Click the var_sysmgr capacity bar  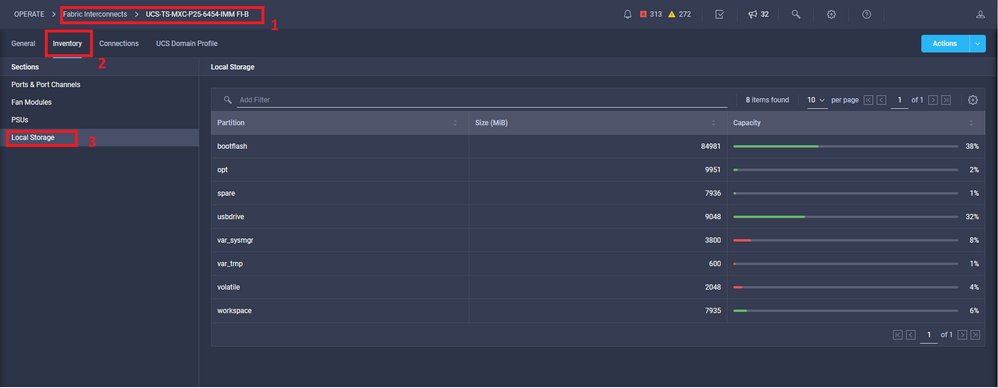(845, 240)
